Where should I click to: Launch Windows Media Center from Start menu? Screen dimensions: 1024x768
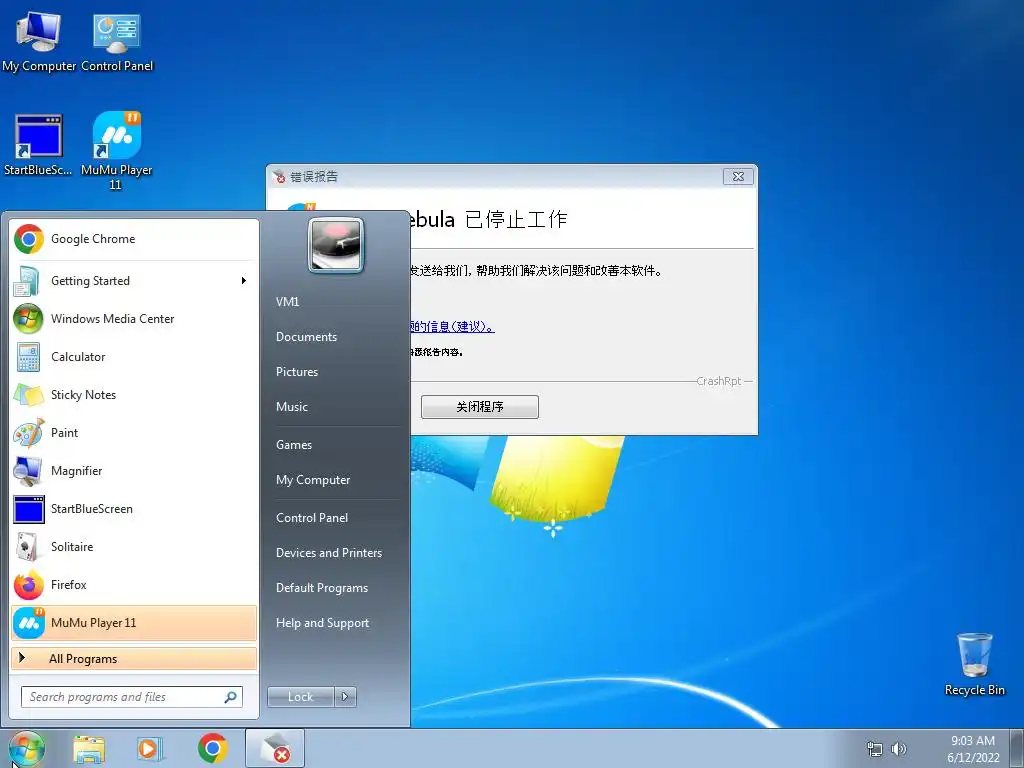[134, 319]
